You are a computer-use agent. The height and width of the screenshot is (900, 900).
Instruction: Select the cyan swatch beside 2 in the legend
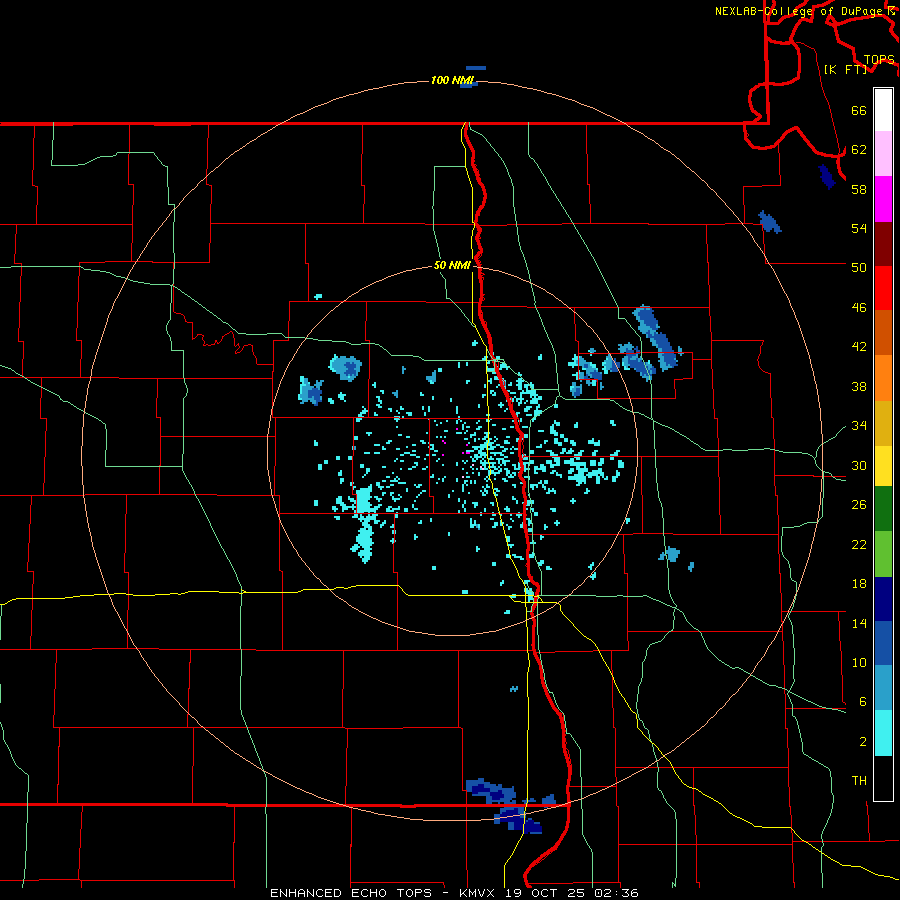[x=883, y=733]
